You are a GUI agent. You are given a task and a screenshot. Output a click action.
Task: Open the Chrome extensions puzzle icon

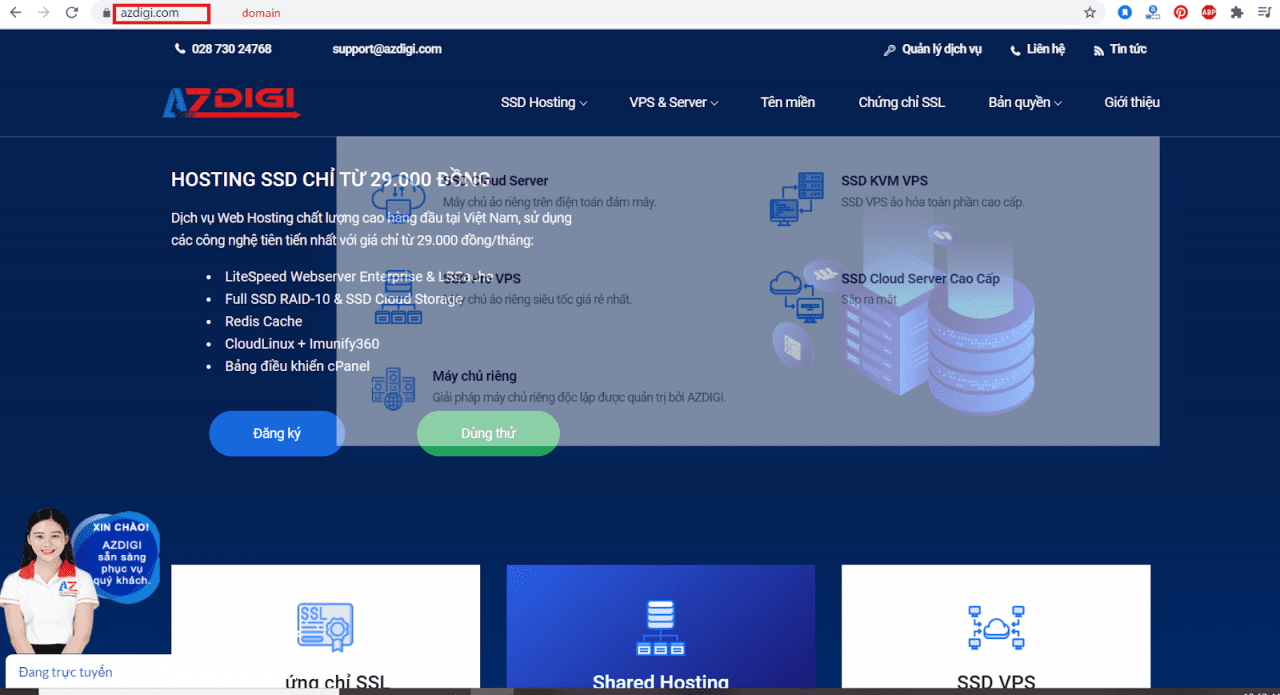pos(1237,13)
